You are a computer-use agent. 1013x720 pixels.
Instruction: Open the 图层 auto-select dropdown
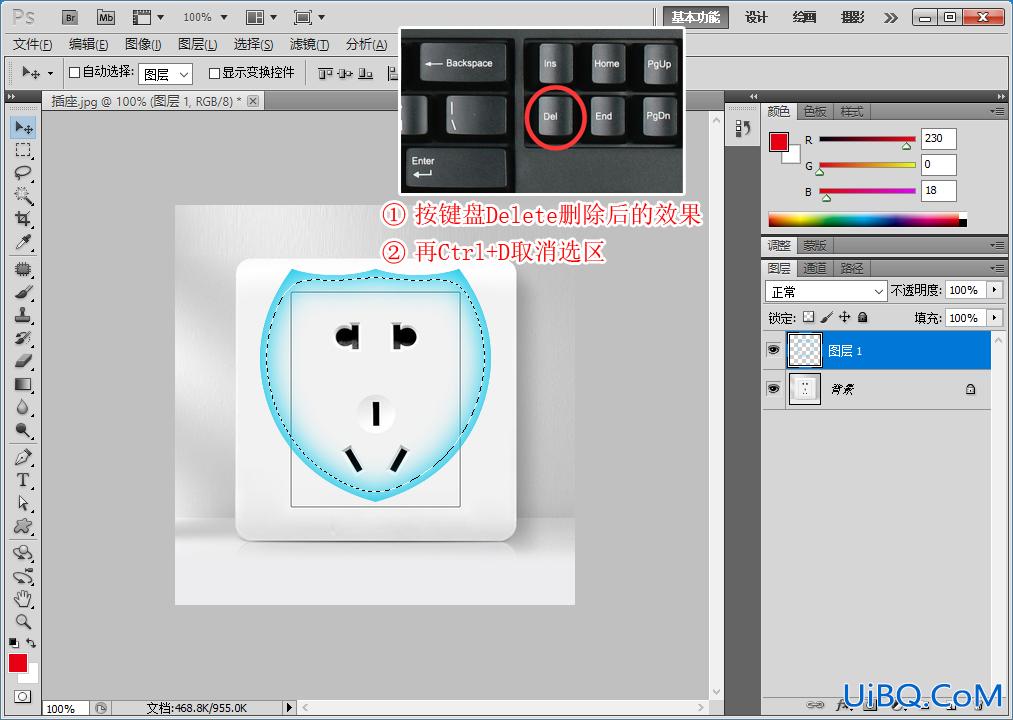coord(165,75)
